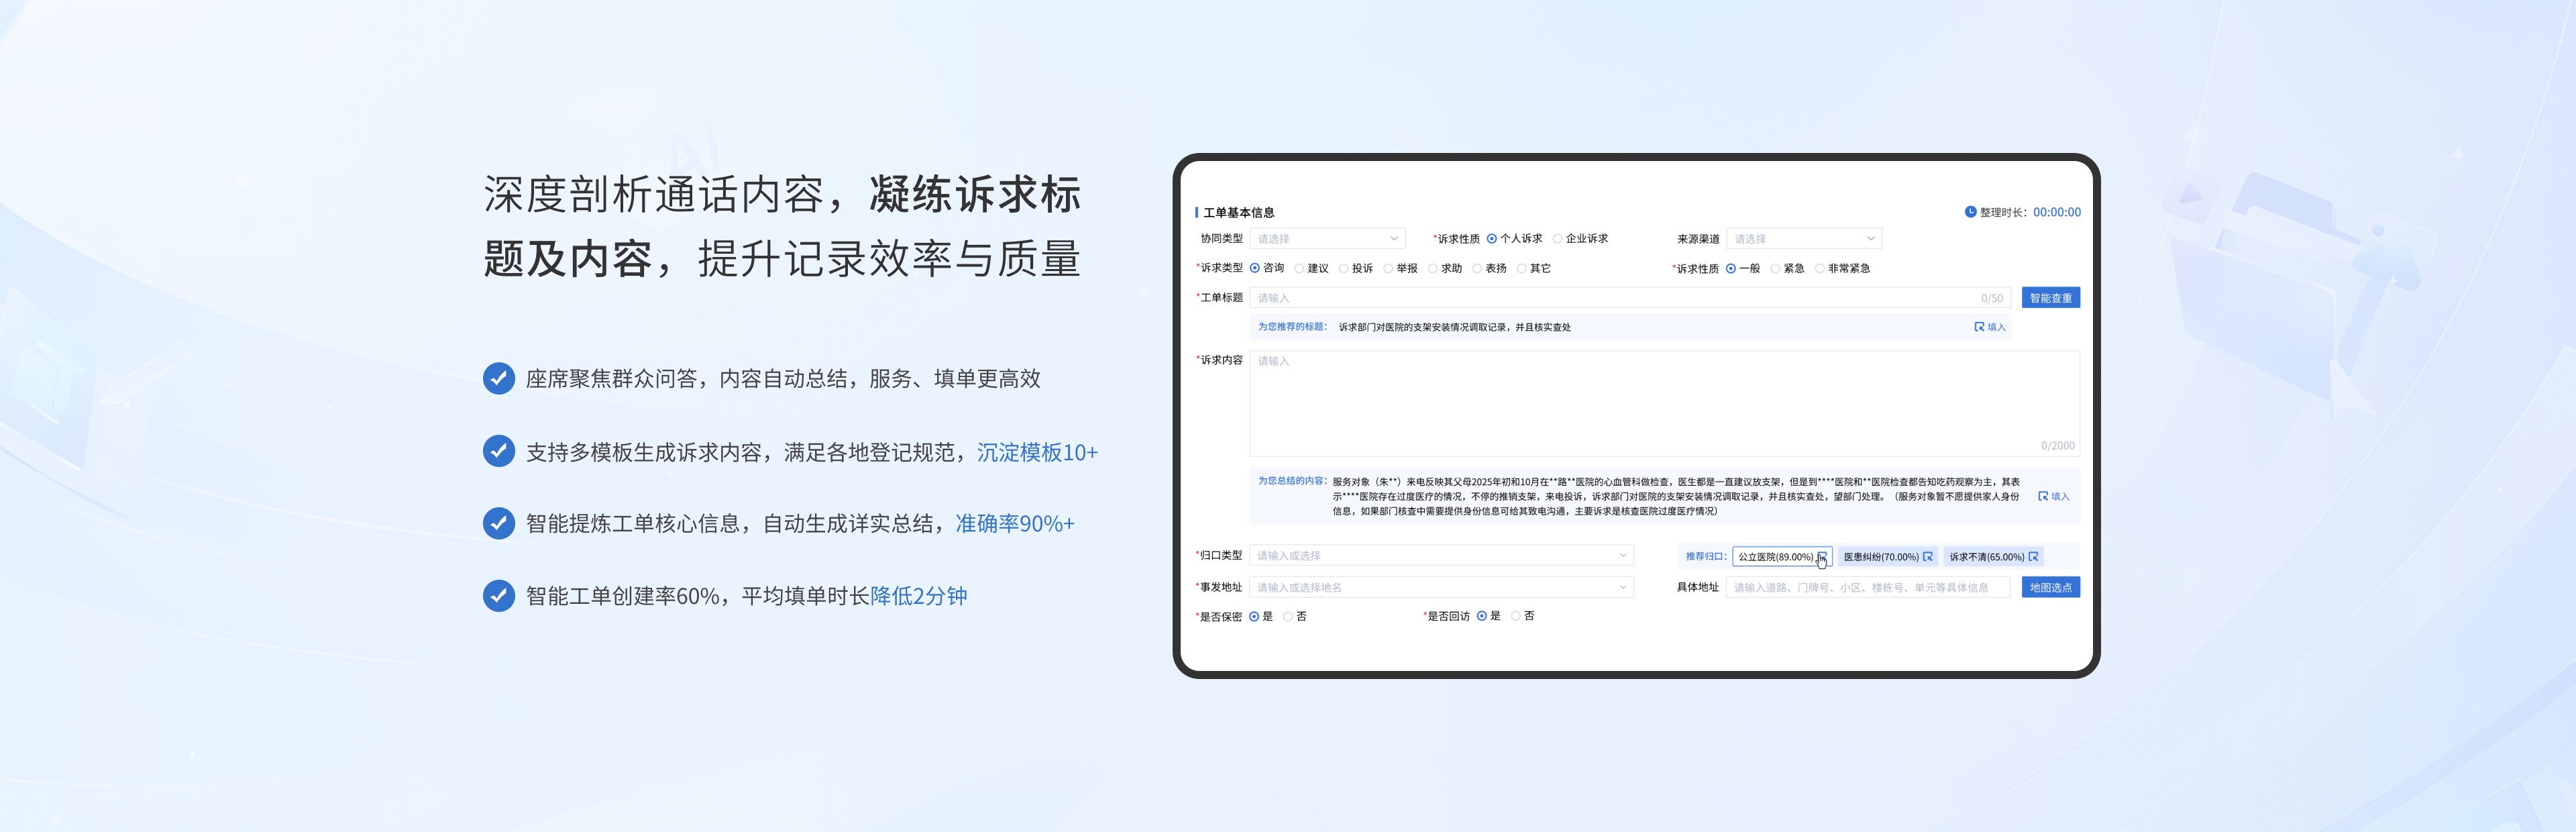The width and height of the screenshot is (2576, 832).
Task: Click the 推荐归口 label
Action: pos(1706,556)
